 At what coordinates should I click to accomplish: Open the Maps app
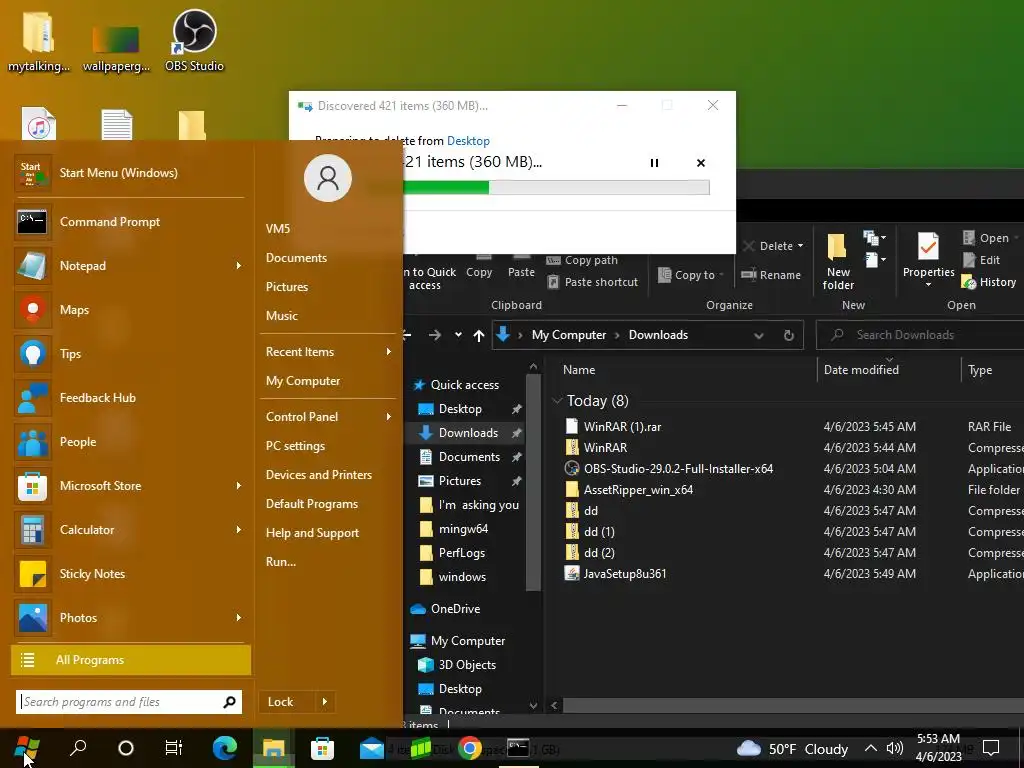coord(129,310)
